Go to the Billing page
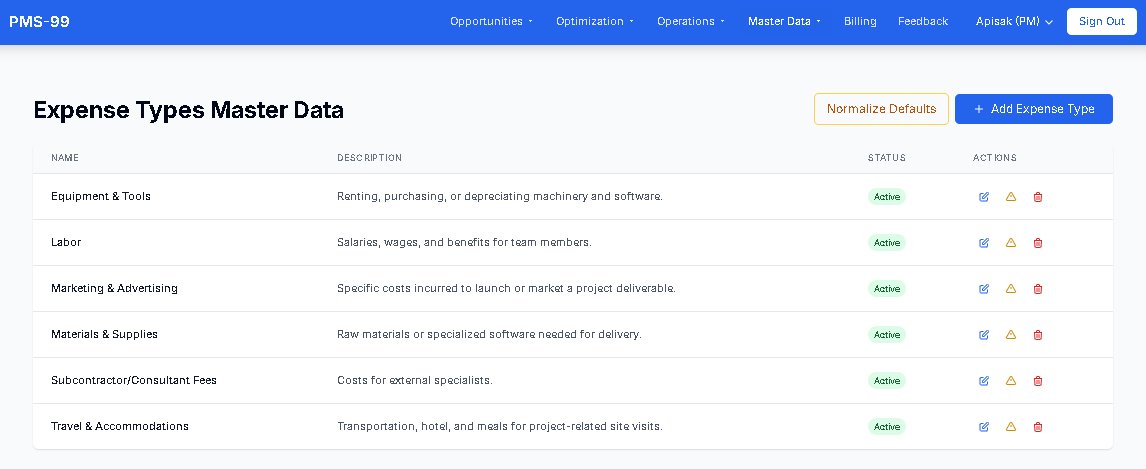1146x469 pixels. pos(860,21)
